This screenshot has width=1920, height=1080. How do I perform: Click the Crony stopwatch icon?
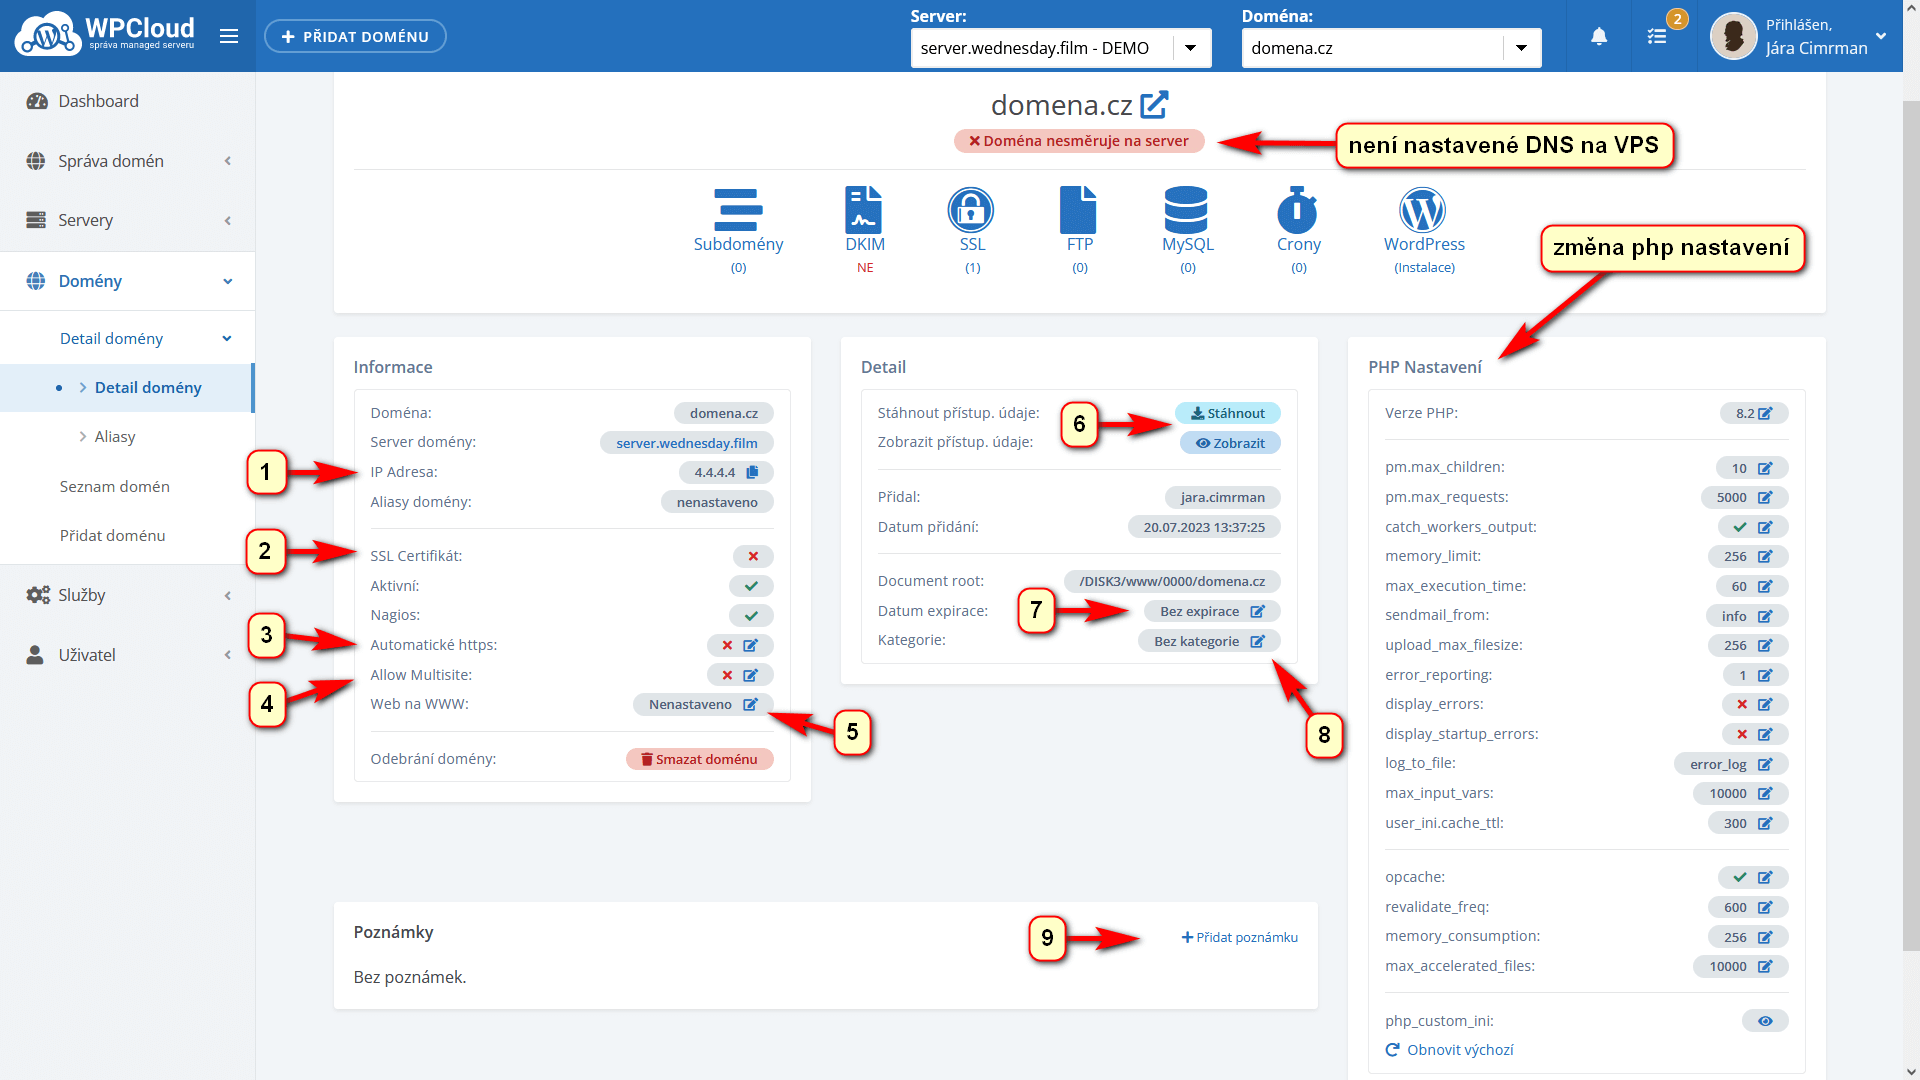tap(1298, 211)
